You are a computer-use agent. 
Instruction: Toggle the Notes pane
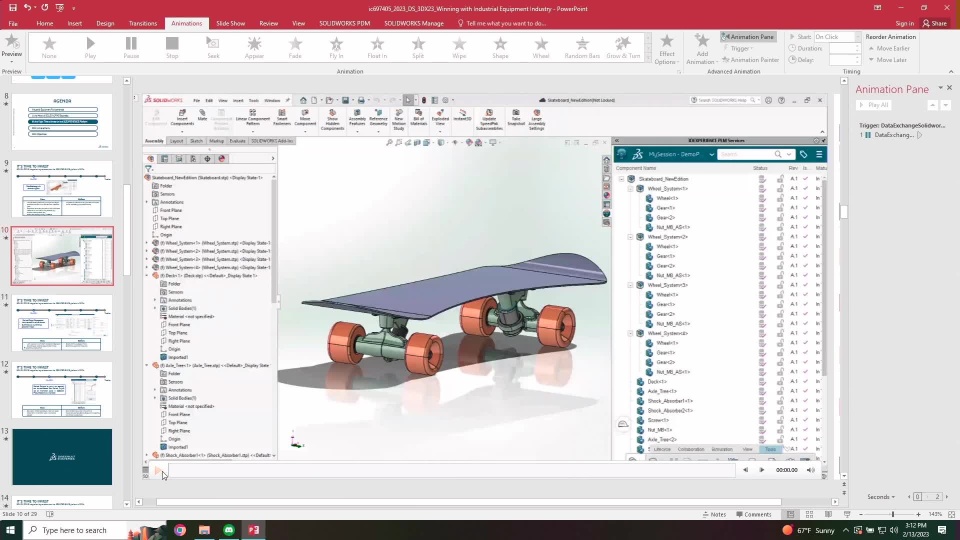(x=714, y=514)
